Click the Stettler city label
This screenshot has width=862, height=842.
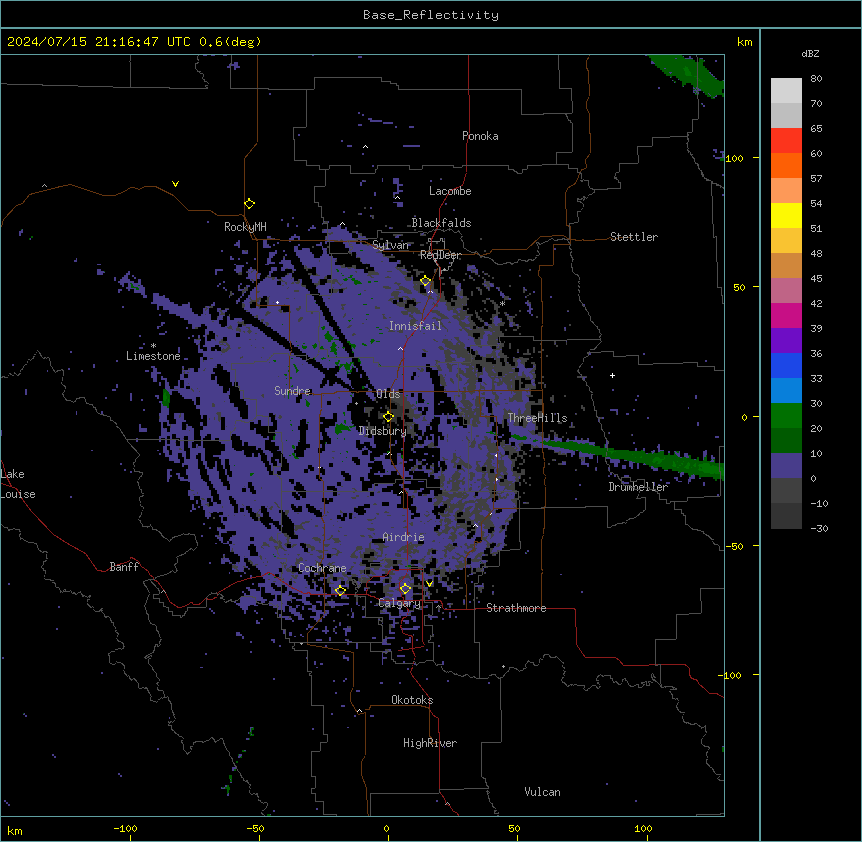(634, 237)
